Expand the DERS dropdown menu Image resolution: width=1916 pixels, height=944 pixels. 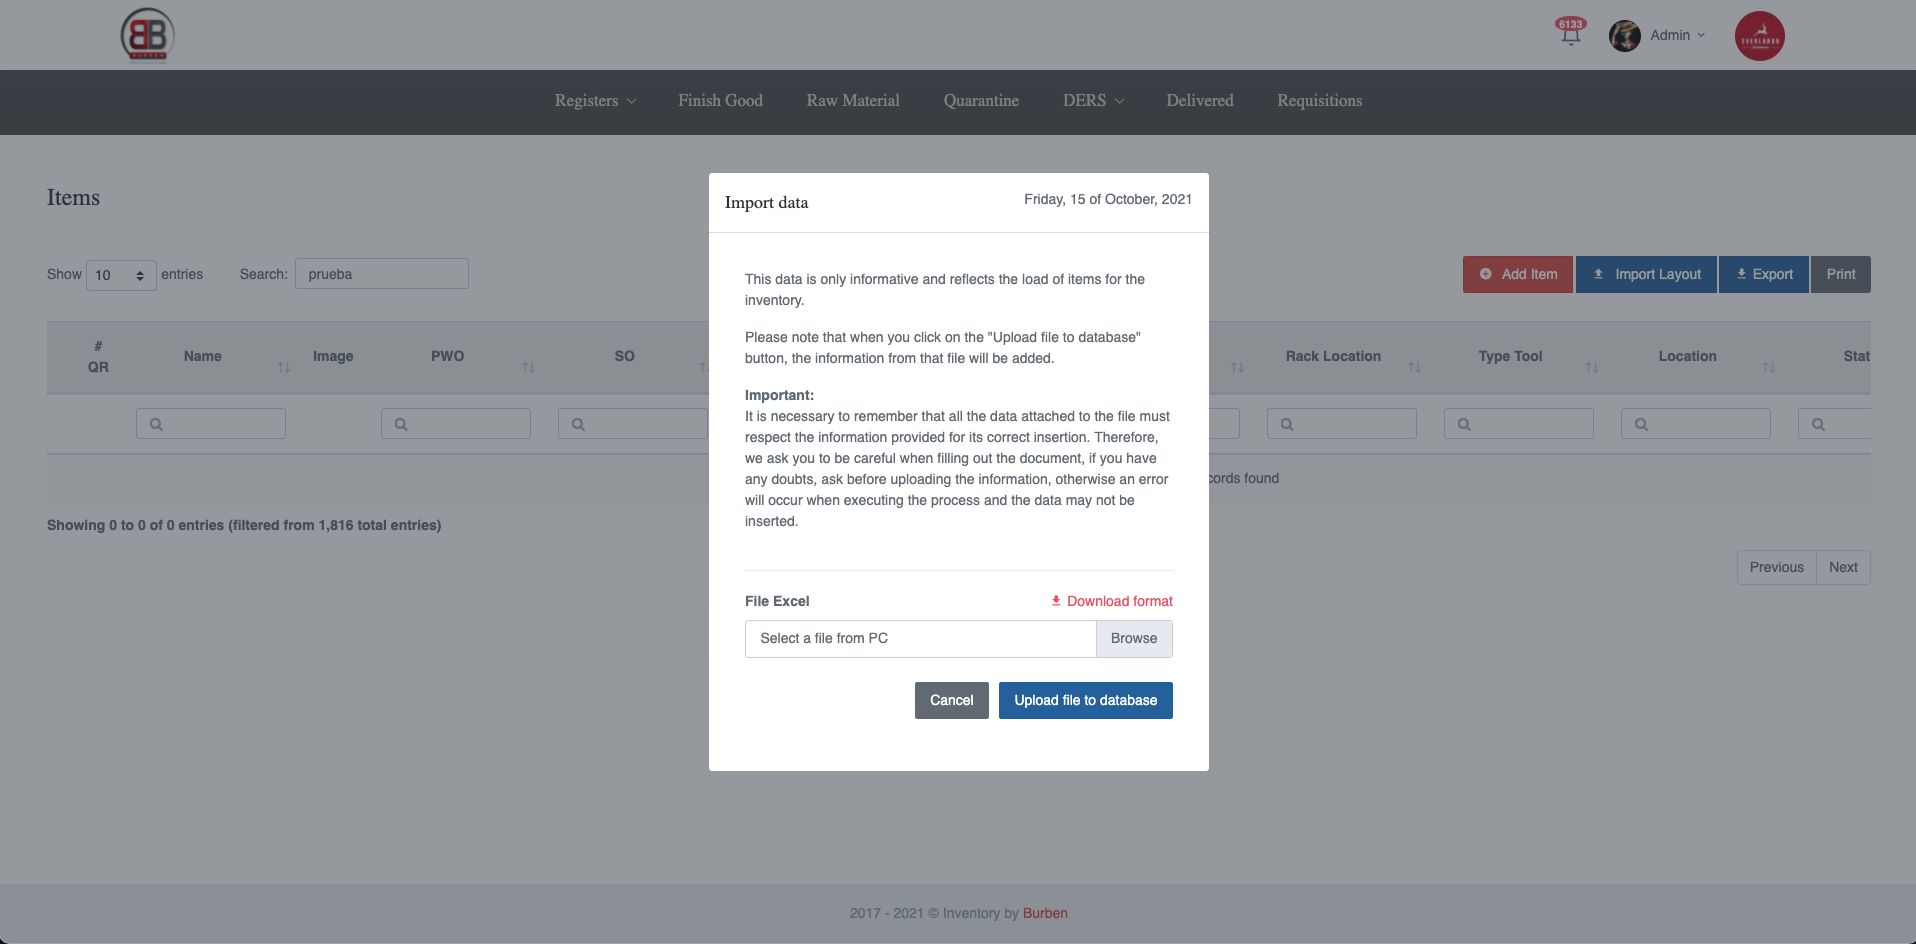(1093, 101)
